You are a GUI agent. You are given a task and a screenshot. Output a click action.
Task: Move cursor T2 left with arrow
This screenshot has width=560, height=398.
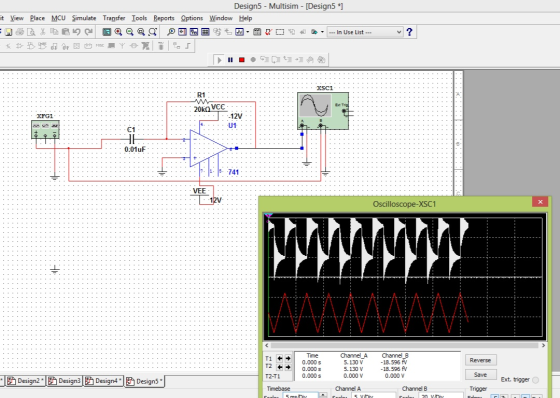pyautogui.click(x=280, y=367)
